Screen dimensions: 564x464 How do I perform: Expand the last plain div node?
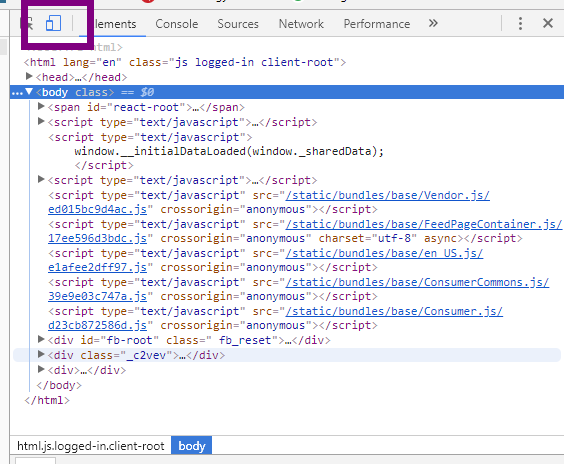click(x=41, y=369)
